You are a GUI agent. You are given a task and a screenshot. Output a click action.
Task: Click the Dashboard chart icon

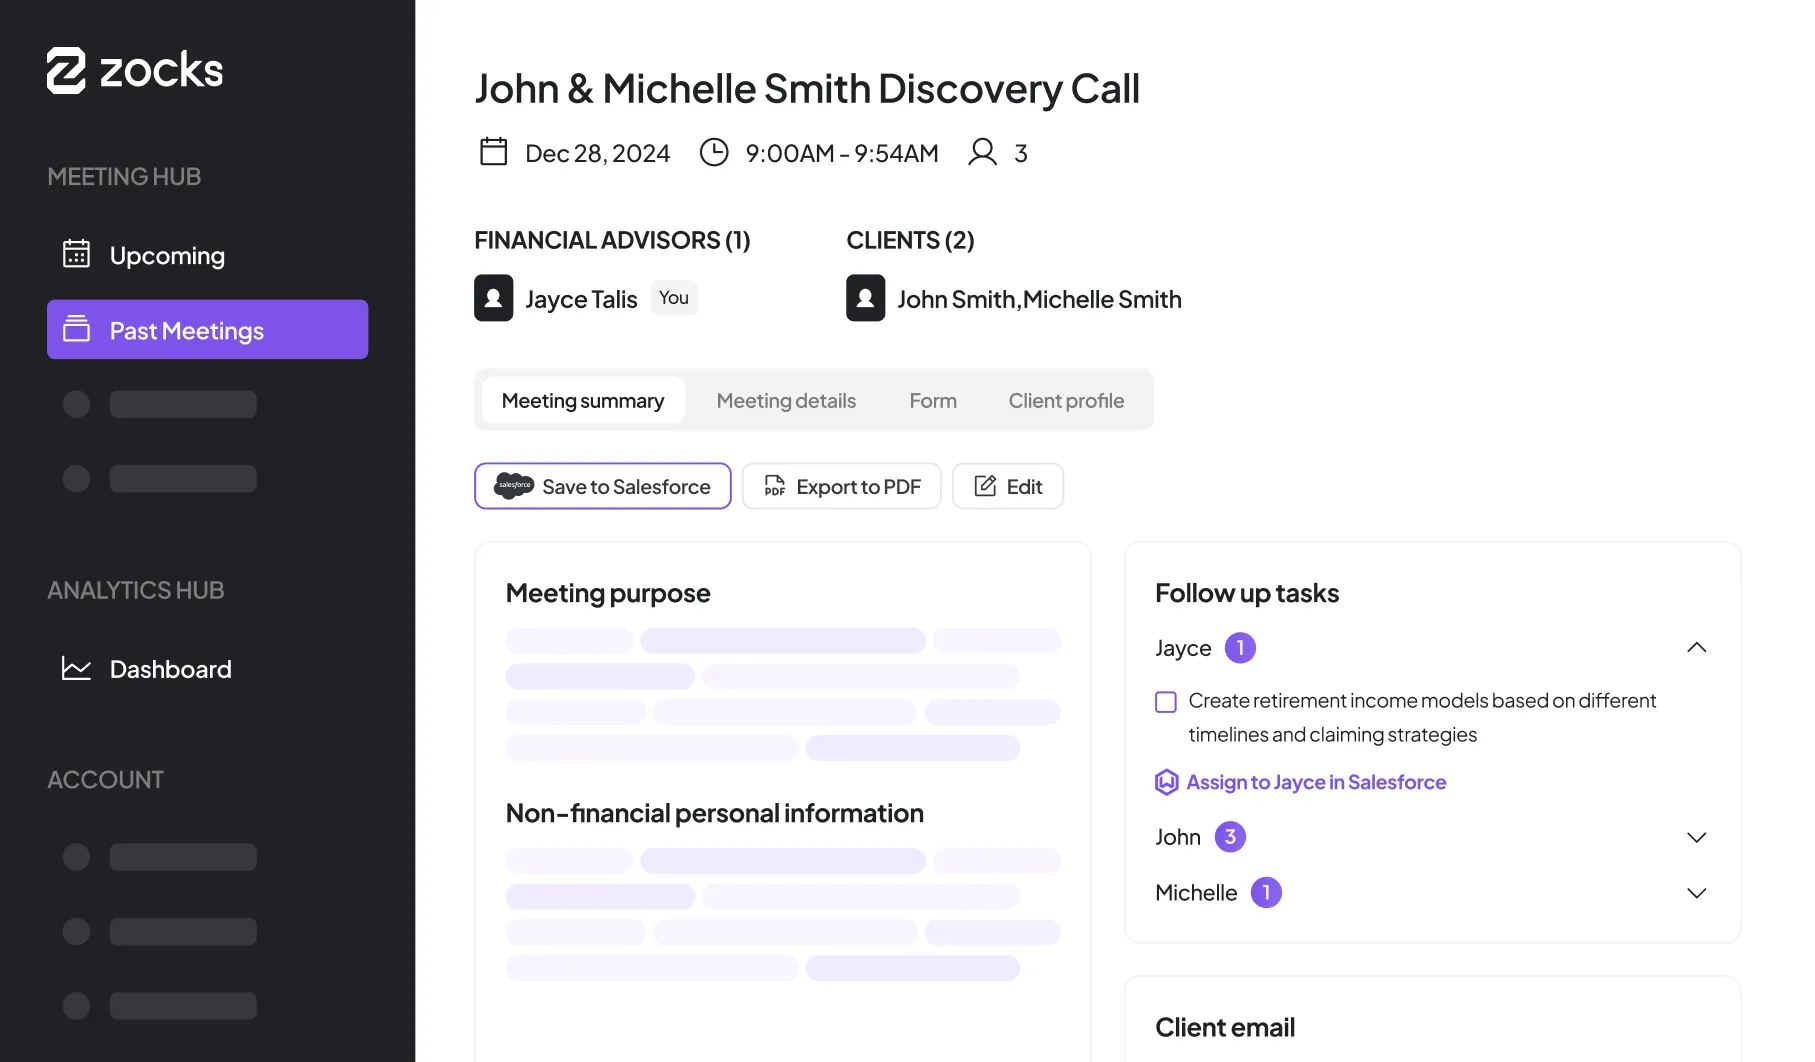[76, 668]
